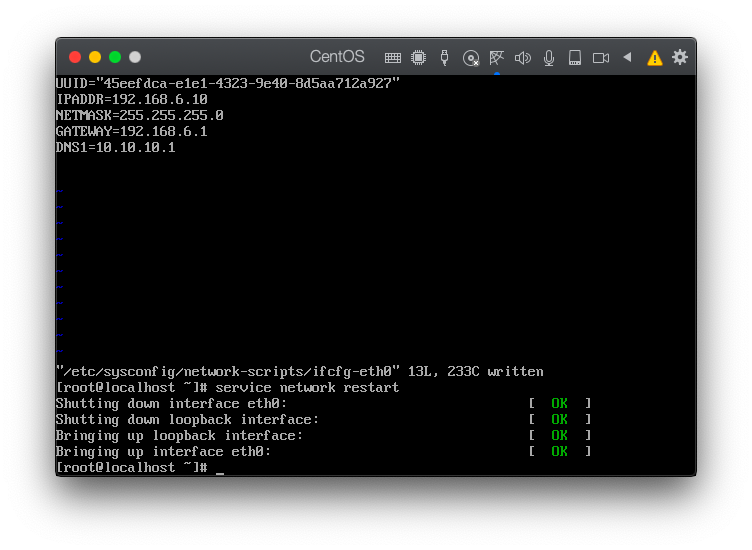752x550 pixels.
Task: Click 'Shutting down loopback interface:' line
Action: tap(187, 420)
